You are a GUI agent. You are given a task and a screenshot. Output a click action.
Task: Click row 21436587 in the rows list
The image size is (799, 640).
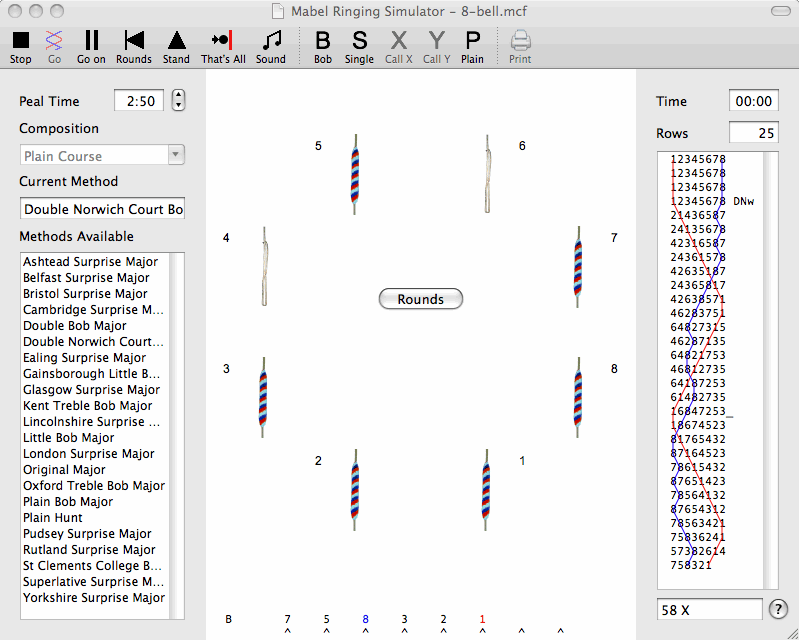[698, 215]
